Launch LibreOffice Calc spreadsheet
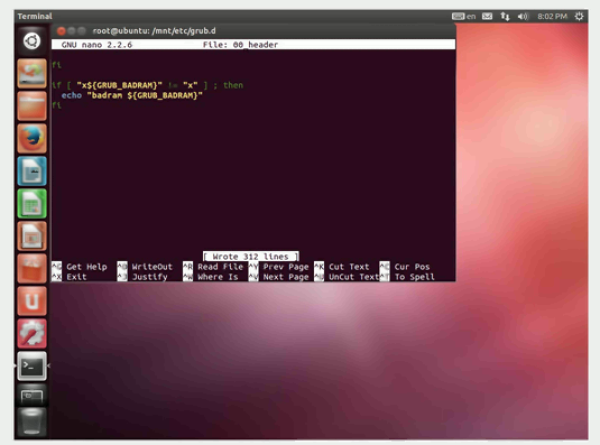The height and width of the screenshot is (445, 600). pos(32,203)
